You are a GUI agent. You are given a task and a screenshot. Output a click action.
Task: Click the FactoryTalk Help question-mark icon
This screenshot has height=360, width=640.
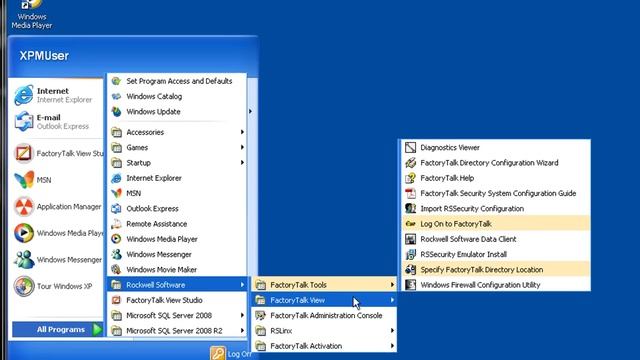pyautogui.click(x=410, y=178)
